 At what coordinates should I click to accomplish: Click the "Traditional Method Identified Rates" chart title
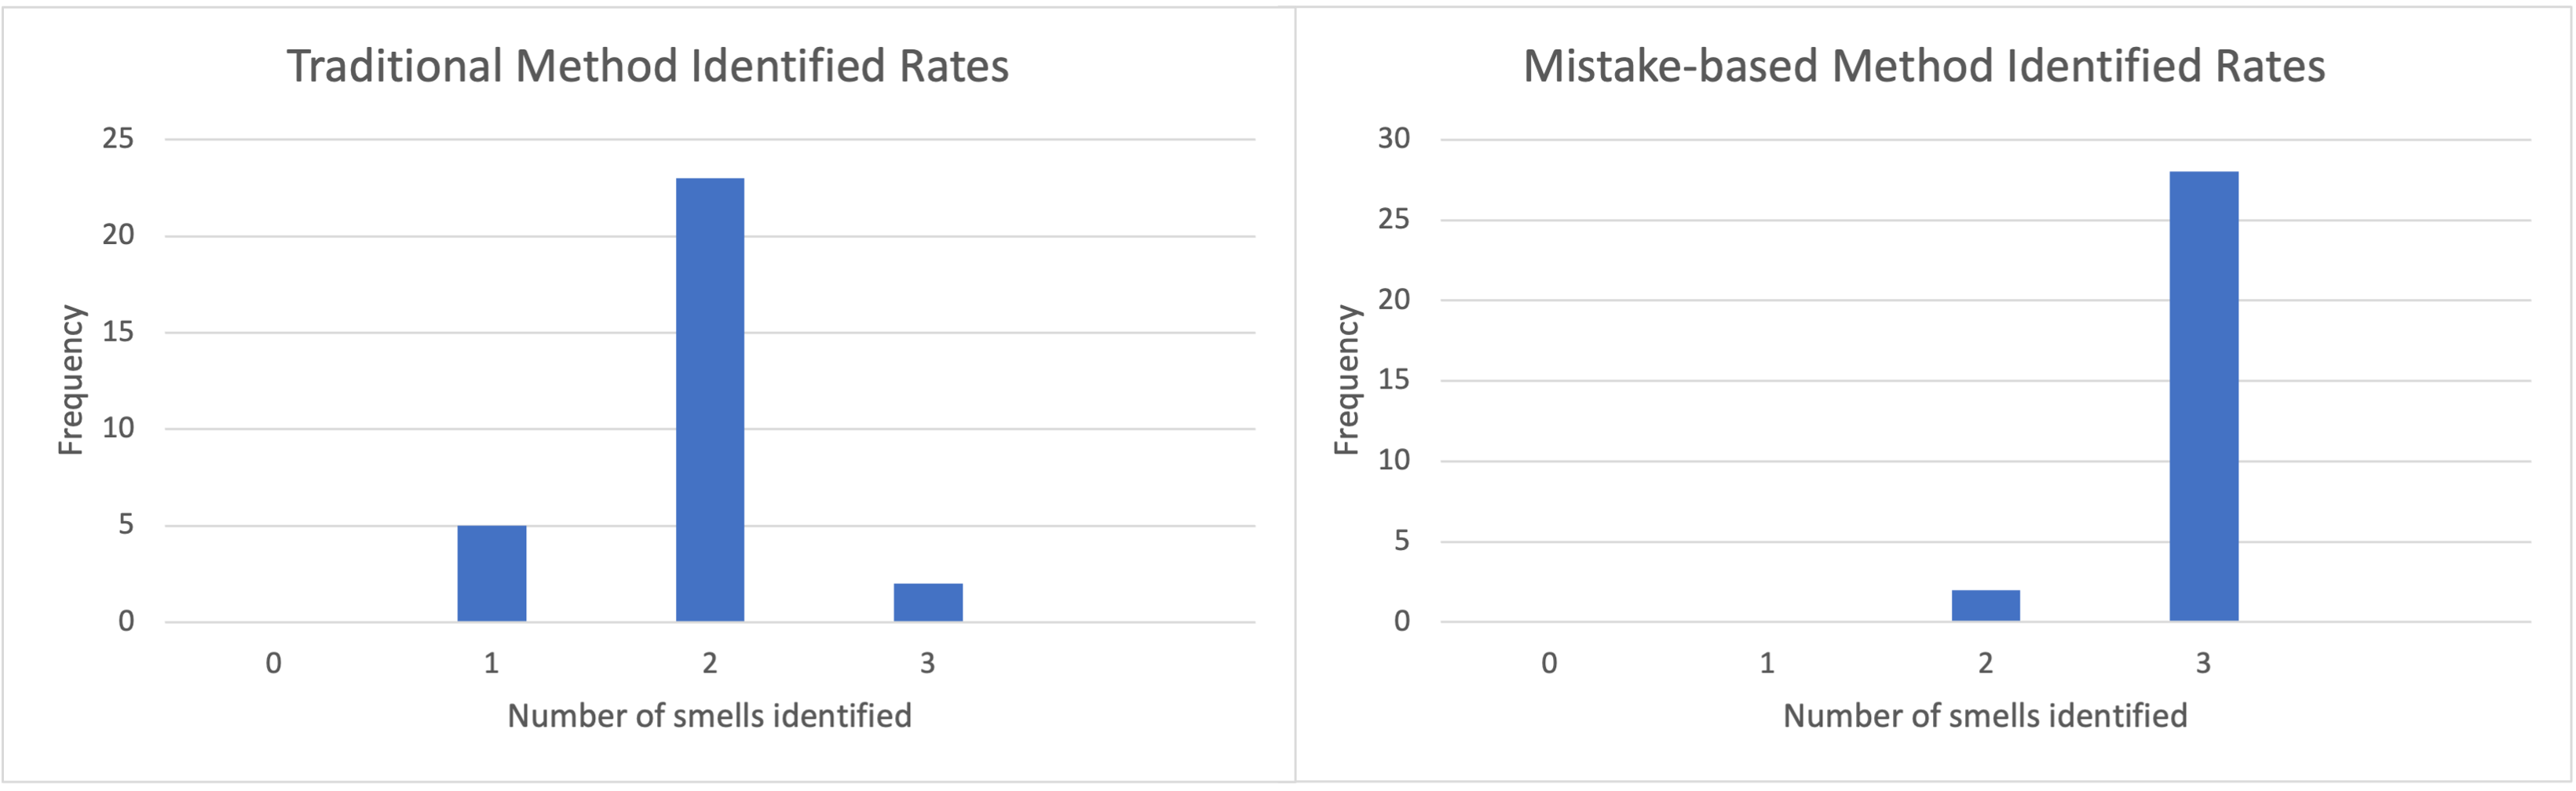647,67
